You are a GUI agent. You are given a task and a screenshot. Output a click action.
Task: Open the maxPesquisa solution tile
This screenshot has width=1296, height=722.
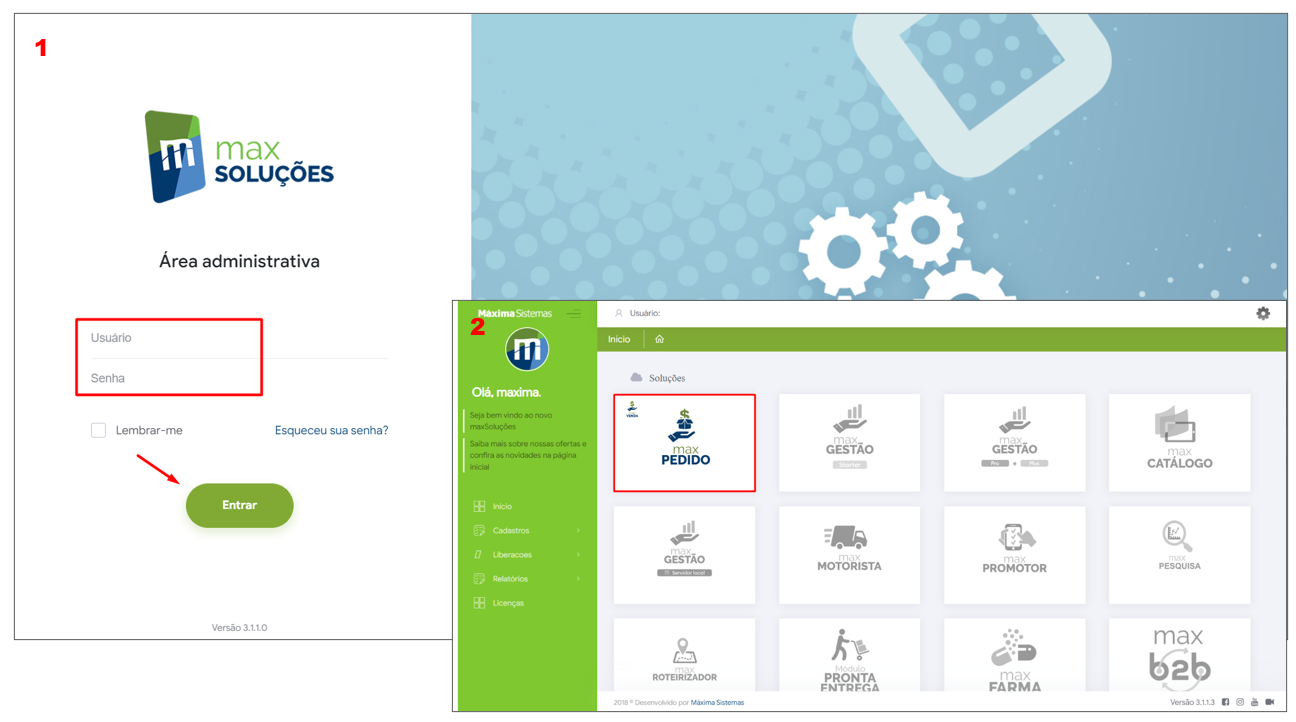point(1179,554)
